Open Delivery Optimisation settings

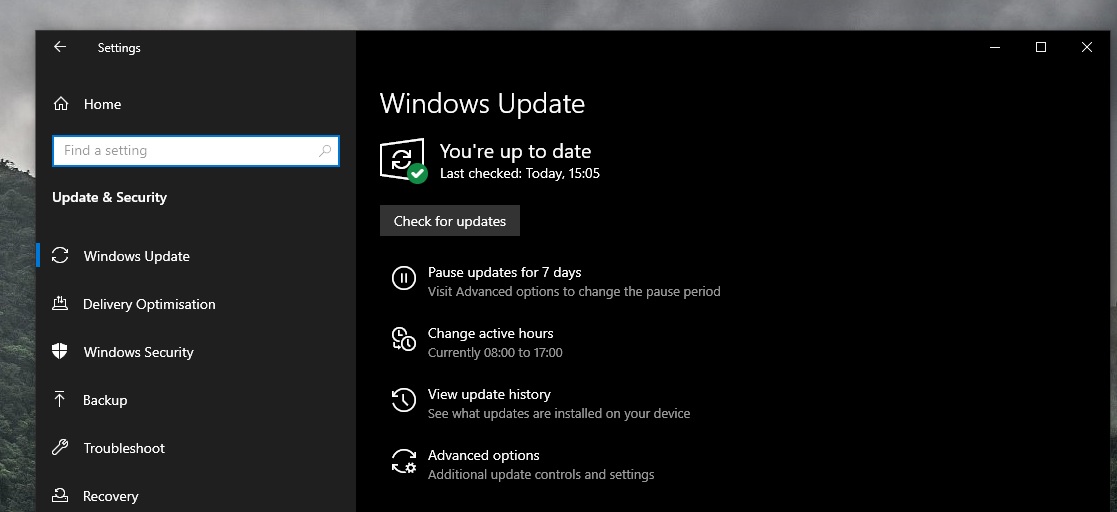(x=149, y=304)
